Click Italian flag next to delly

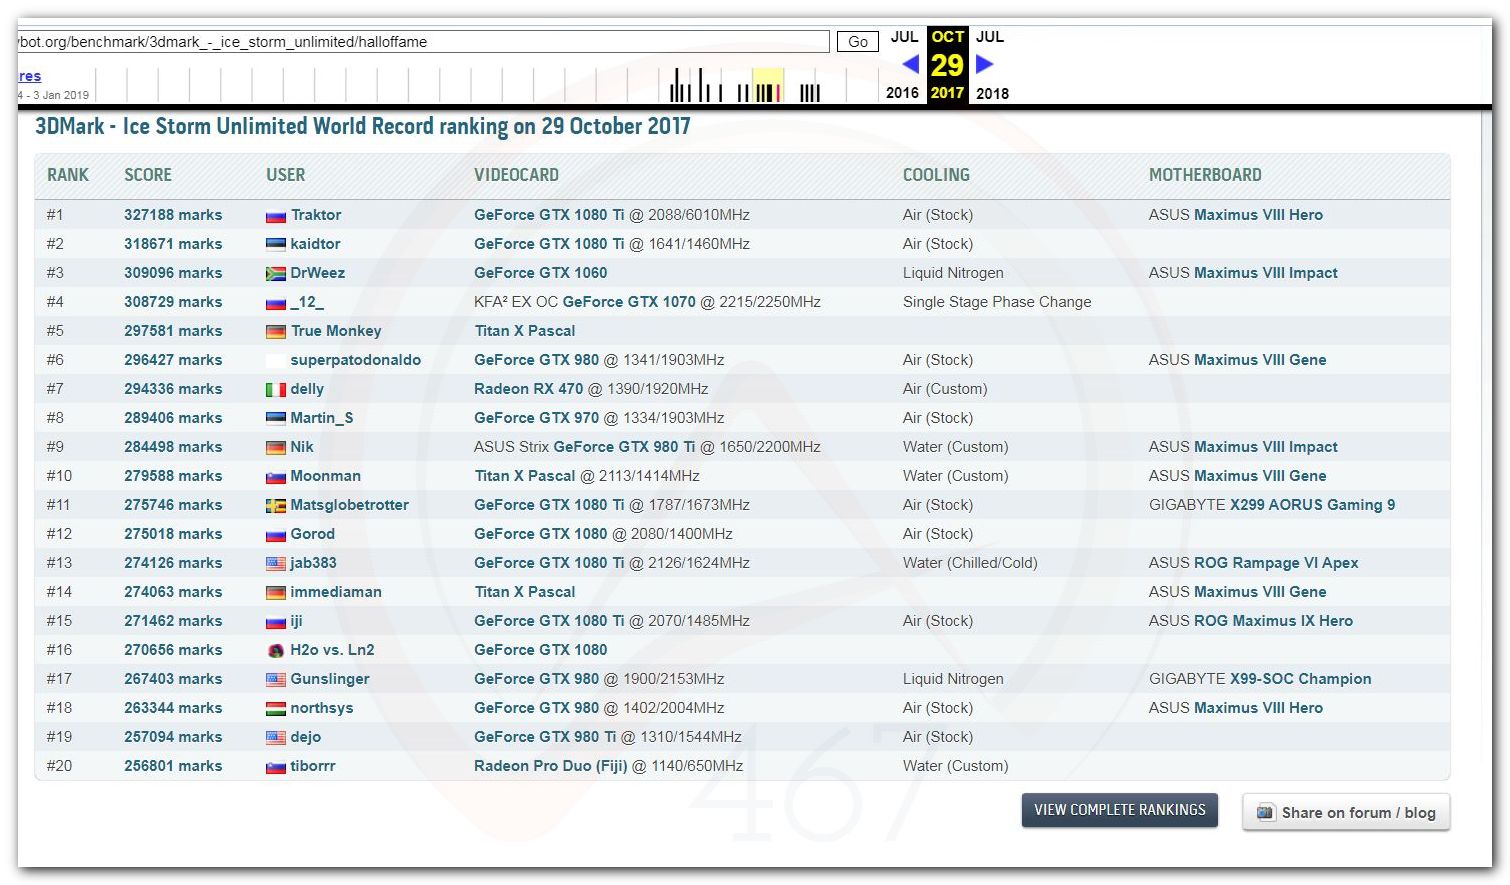point(276,390)
